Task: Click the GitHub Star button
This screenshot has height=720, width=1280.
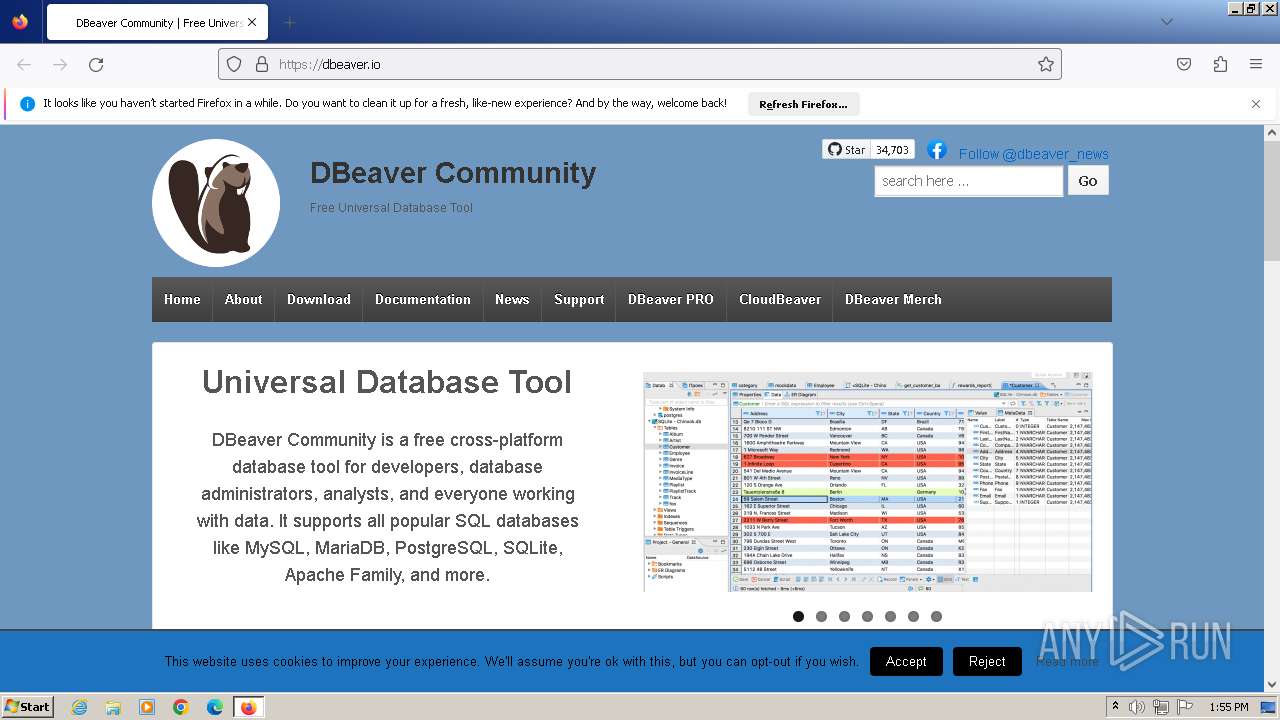Action: [x=846, y=150]
